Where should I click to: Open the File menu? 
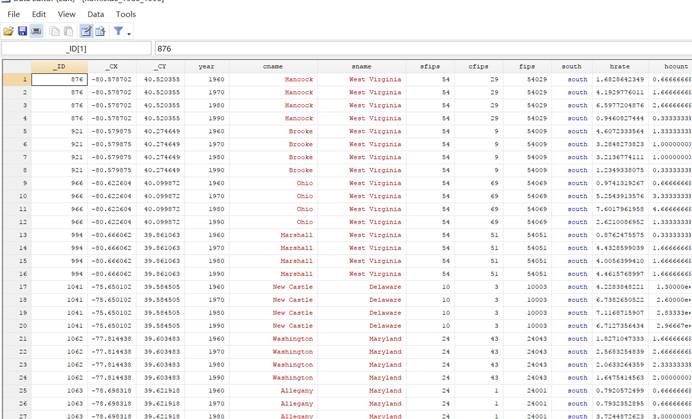tap(14, 14)
